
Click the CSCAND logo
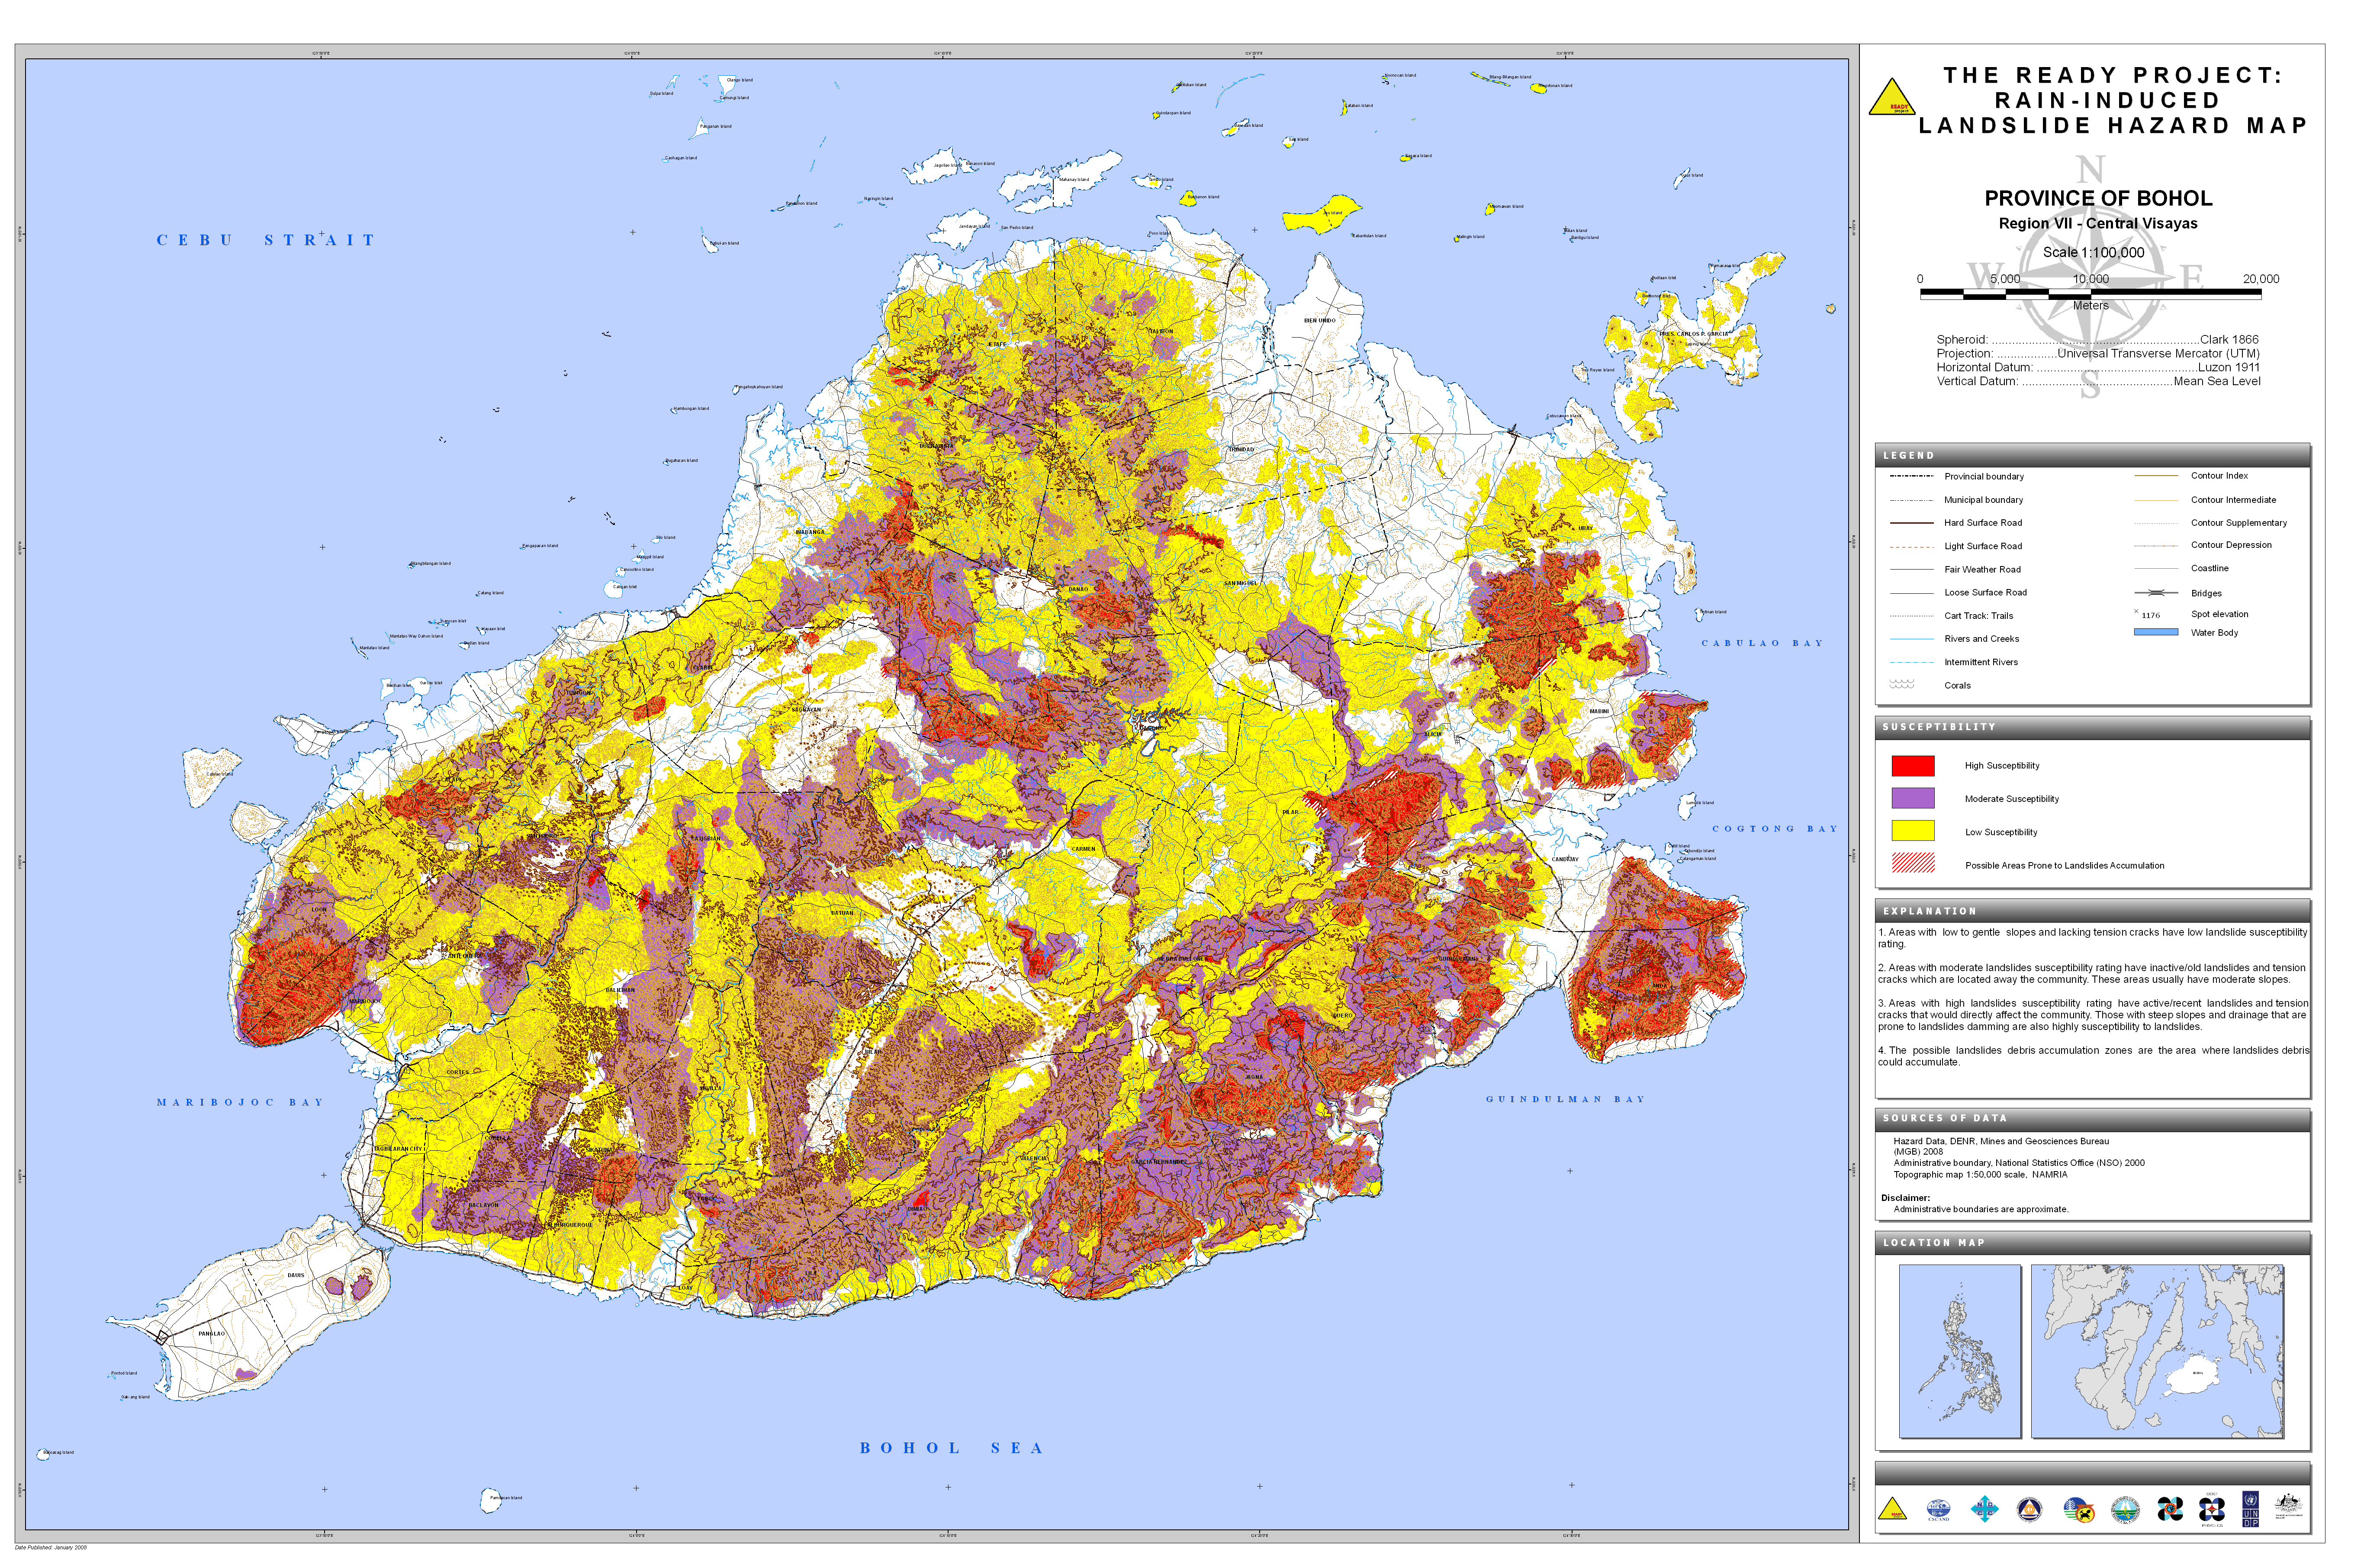coord(1938,1510)
